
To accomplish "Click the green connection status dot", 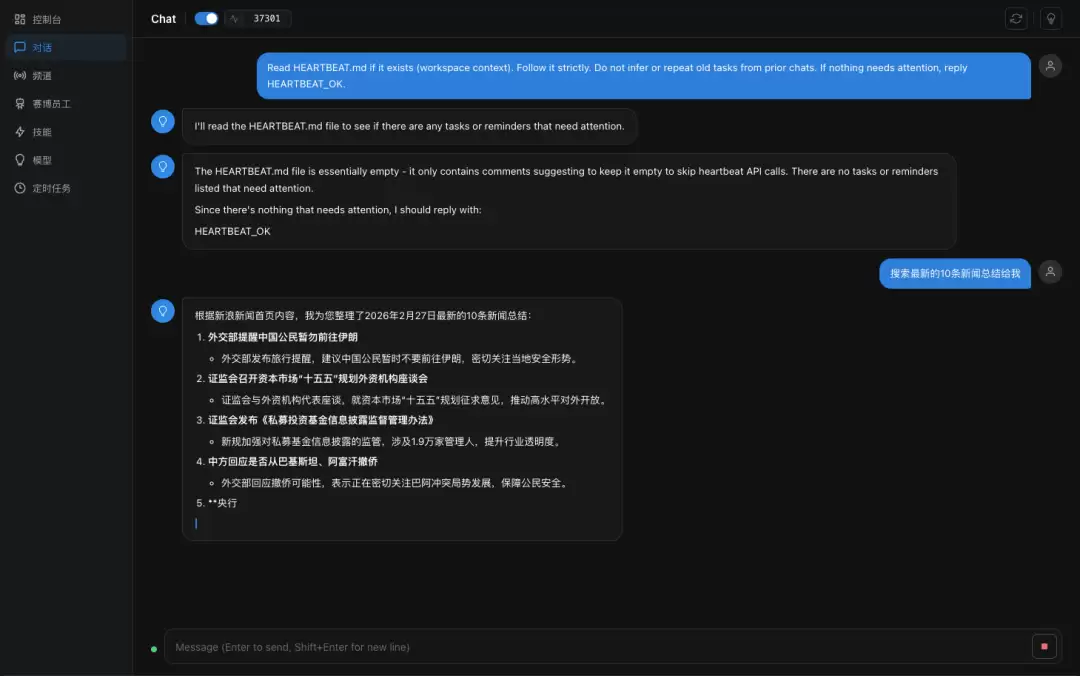I will tap(153, 649).
